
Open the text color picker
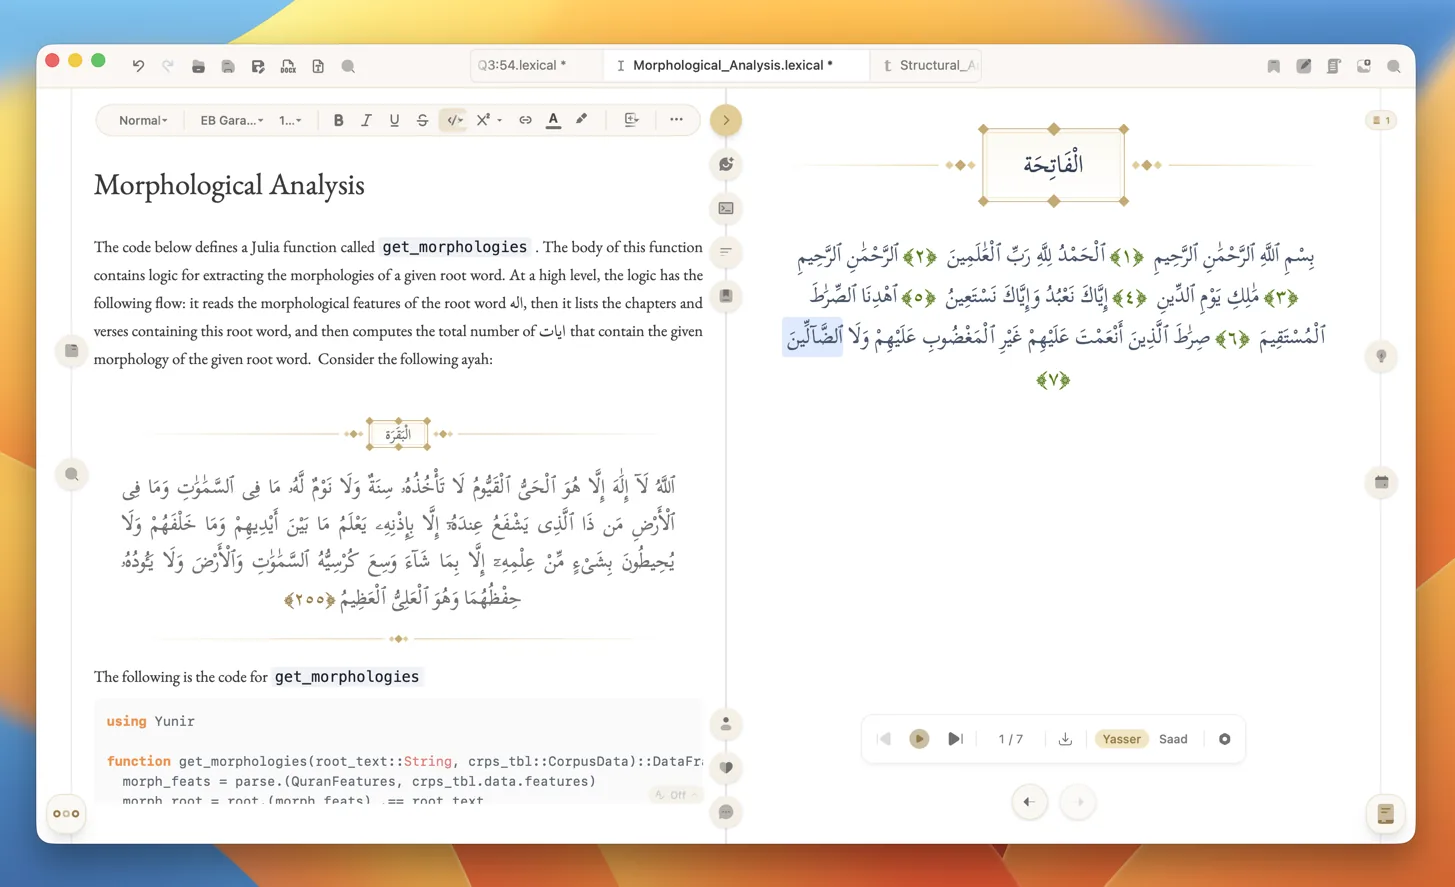coord(553,120)
